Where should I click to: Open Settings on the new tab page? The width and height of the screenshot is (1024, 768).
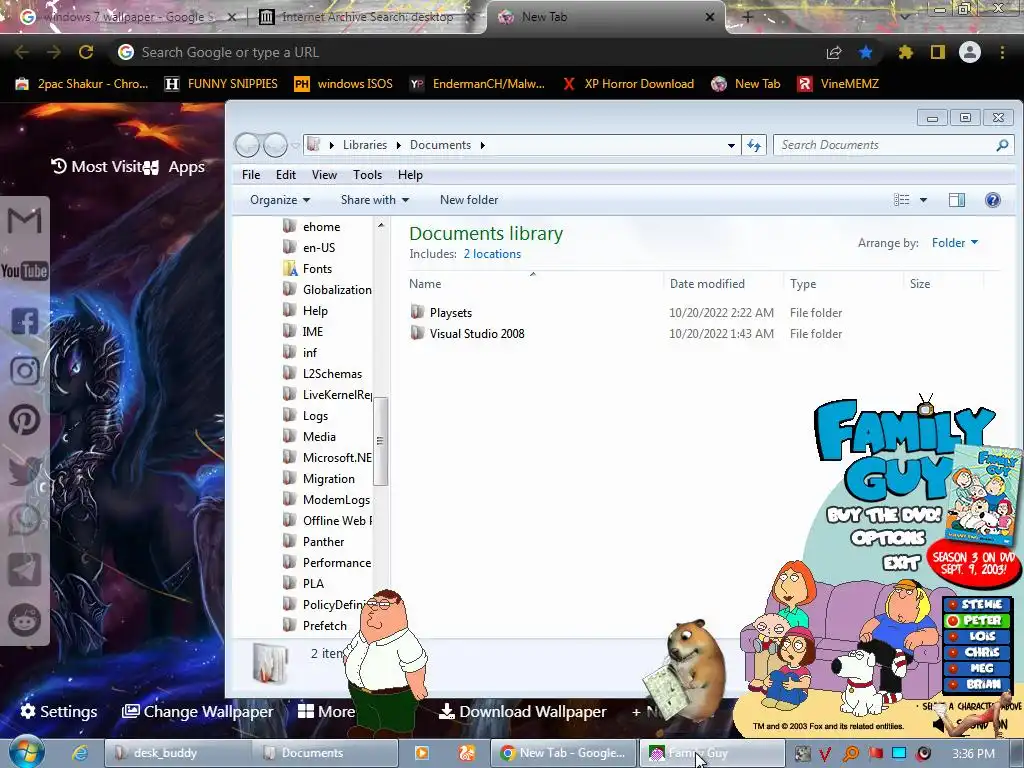(x=59, y=711)
